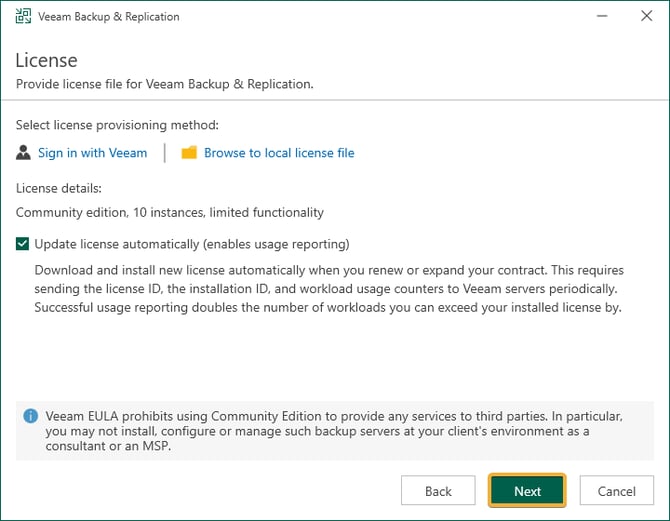
Task: Open Sign in with Veeam link
Action: click(x=92, y=153)
